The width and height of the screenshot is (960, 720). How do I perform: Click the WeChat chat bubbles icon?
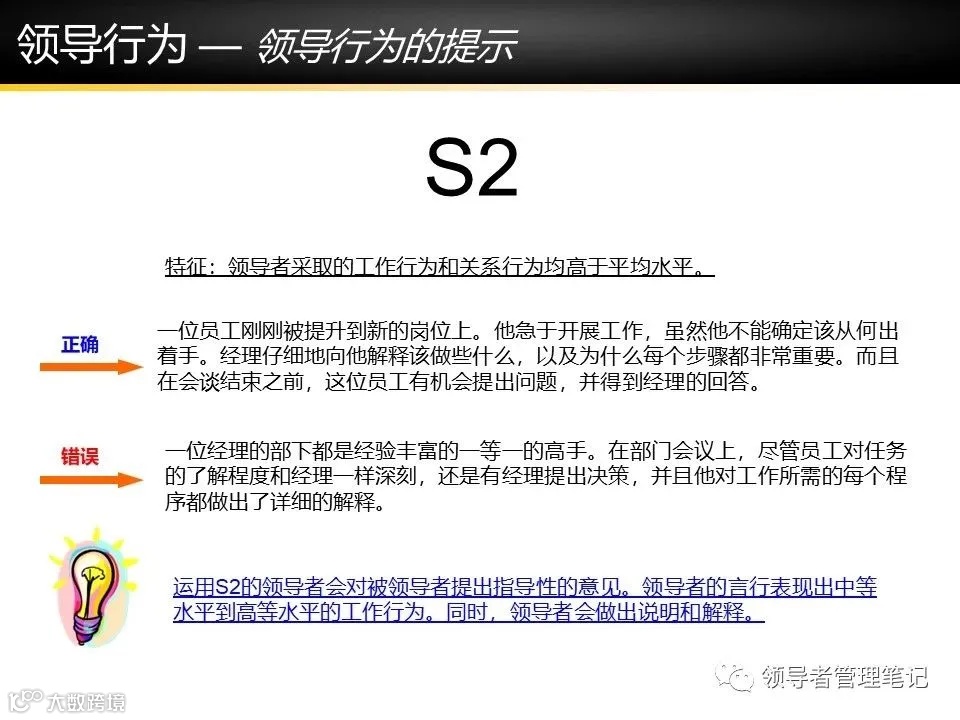coord(736,678)
